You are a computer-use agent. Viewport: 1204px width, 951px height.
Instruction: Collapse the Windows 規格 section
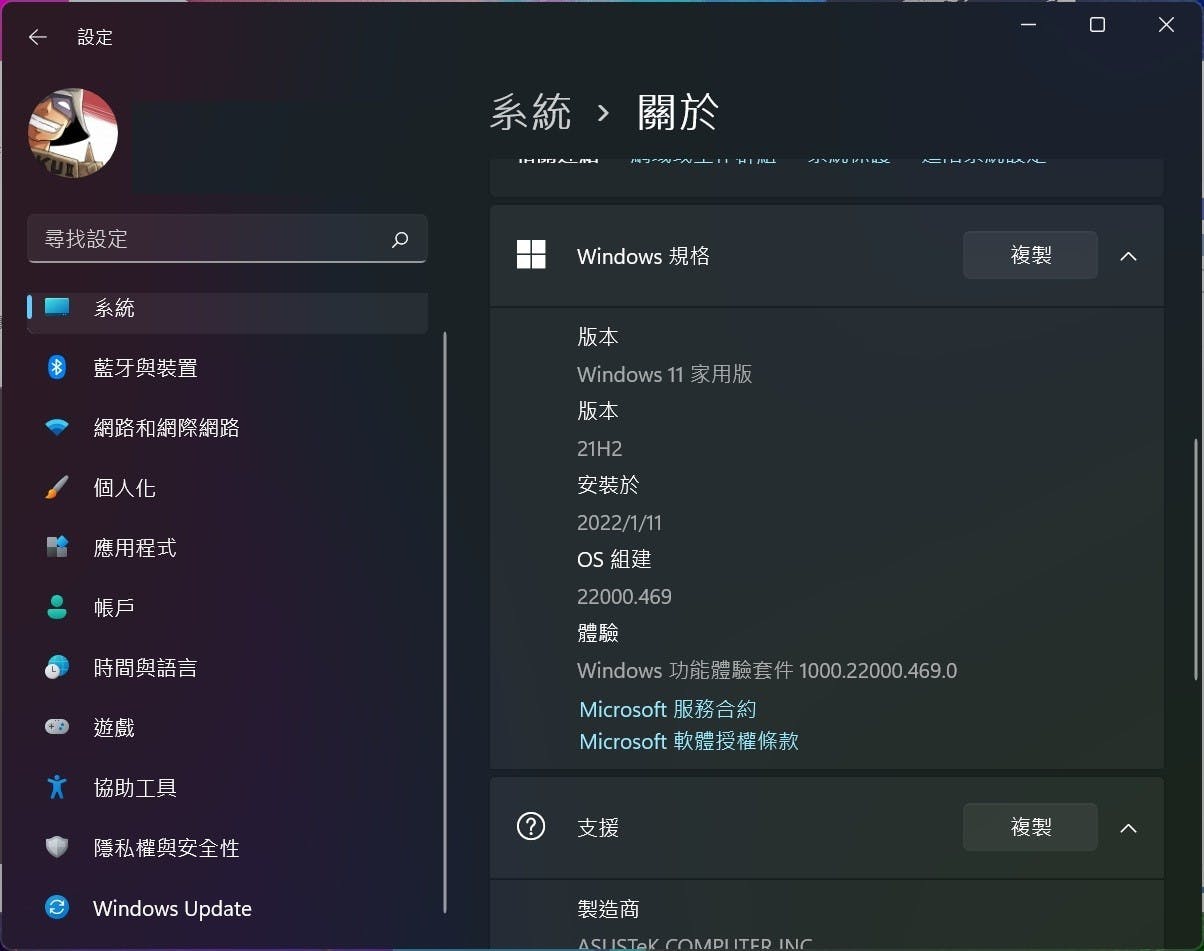pos(1128,256)
